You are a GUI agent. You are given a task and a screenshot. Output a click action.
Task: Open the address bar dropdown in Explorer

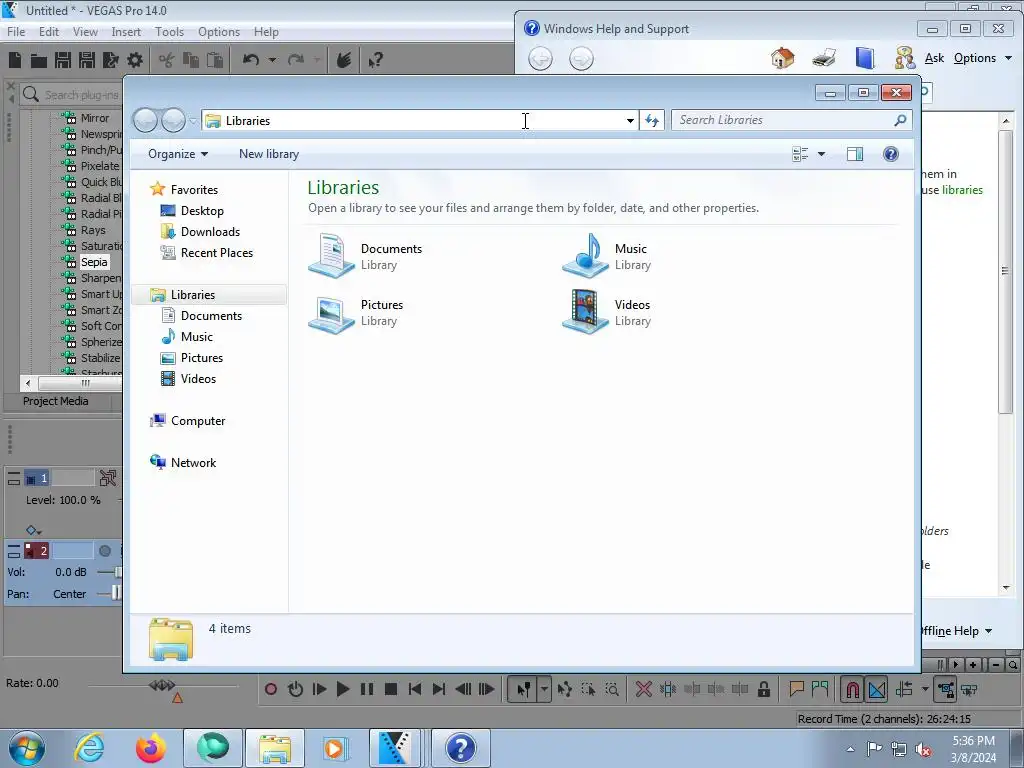coord(630,121)
